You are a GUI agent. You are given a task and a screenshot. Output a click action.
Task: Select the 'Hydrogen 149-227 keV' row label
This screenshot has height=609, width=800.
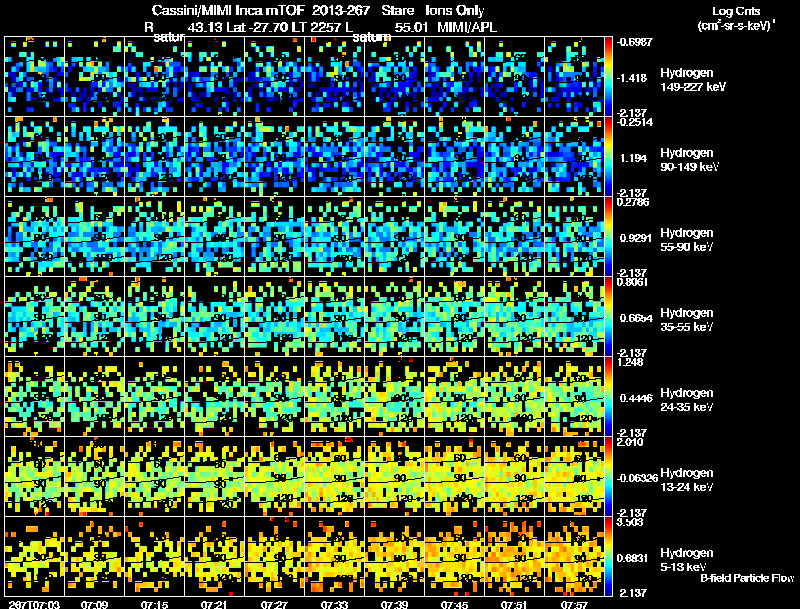(692, 80)
